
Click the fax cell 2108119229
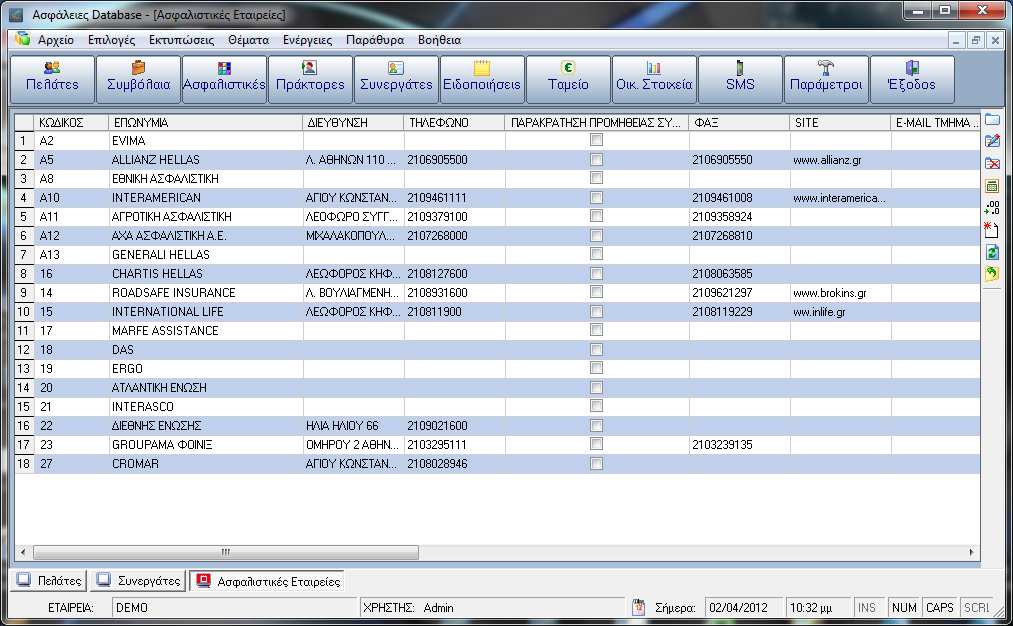click(739, 311)
